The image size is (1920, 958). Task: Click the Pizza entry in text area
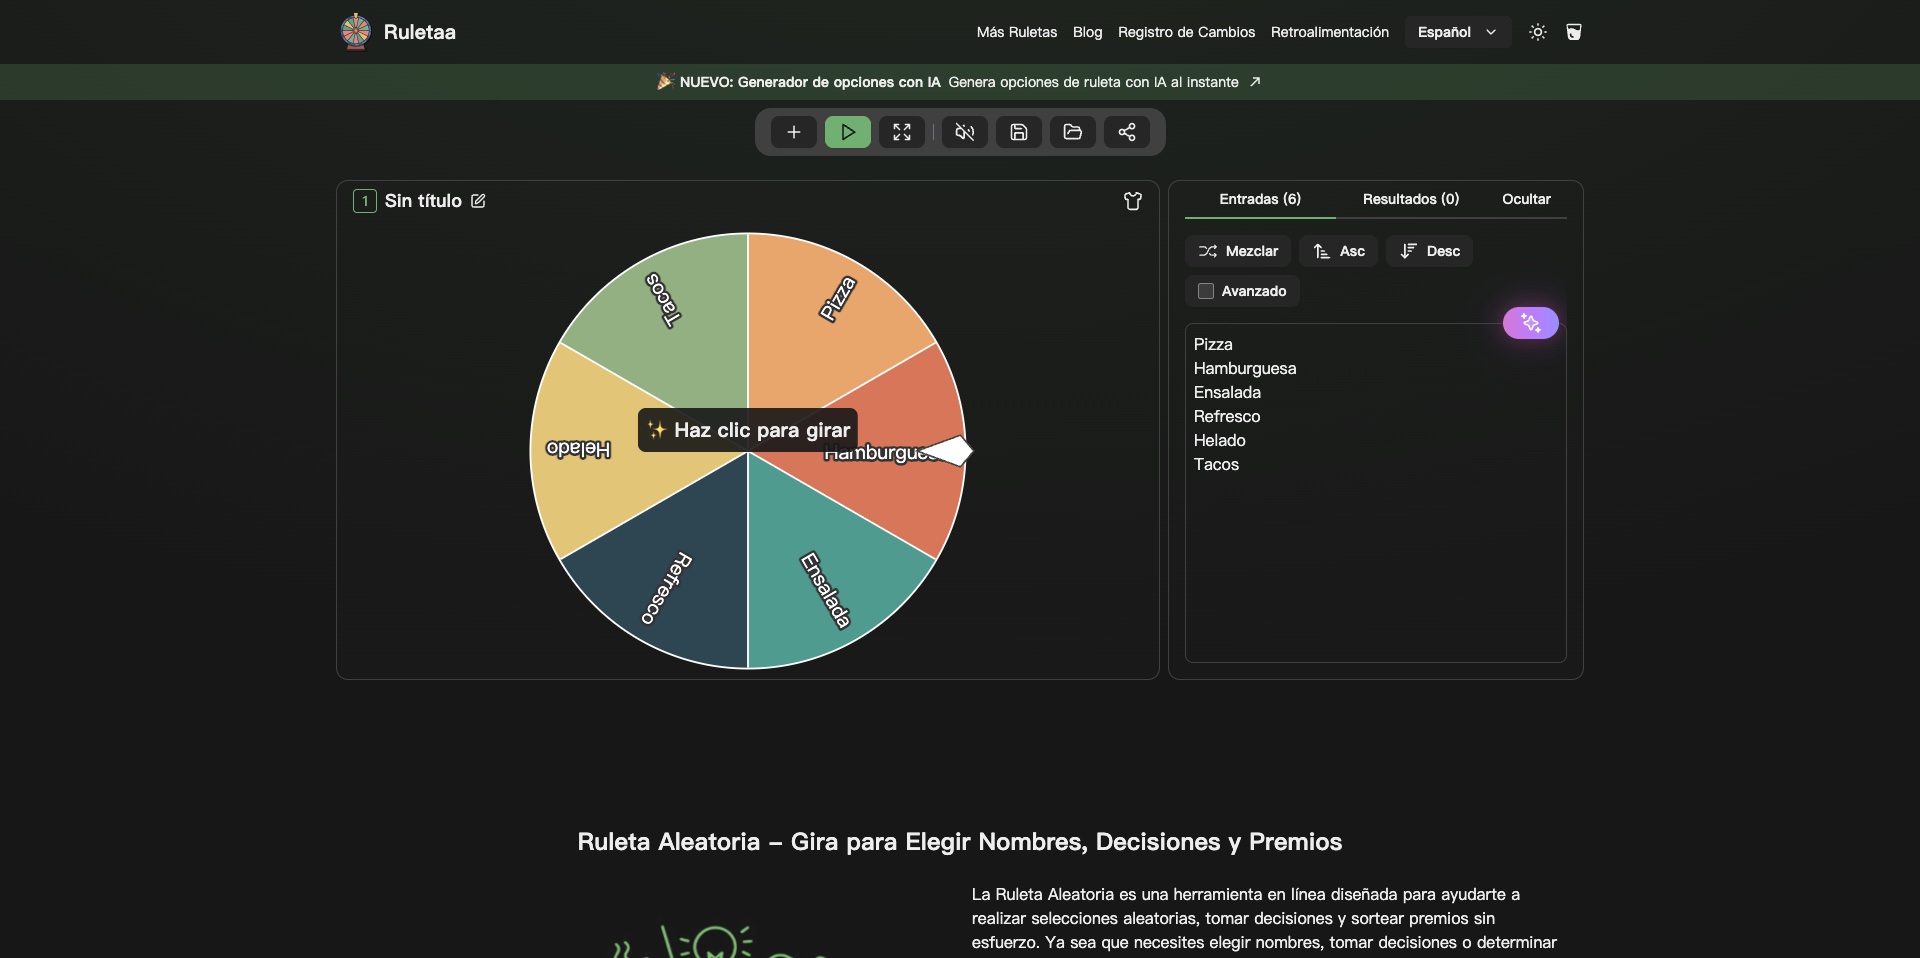(1213, 344)
